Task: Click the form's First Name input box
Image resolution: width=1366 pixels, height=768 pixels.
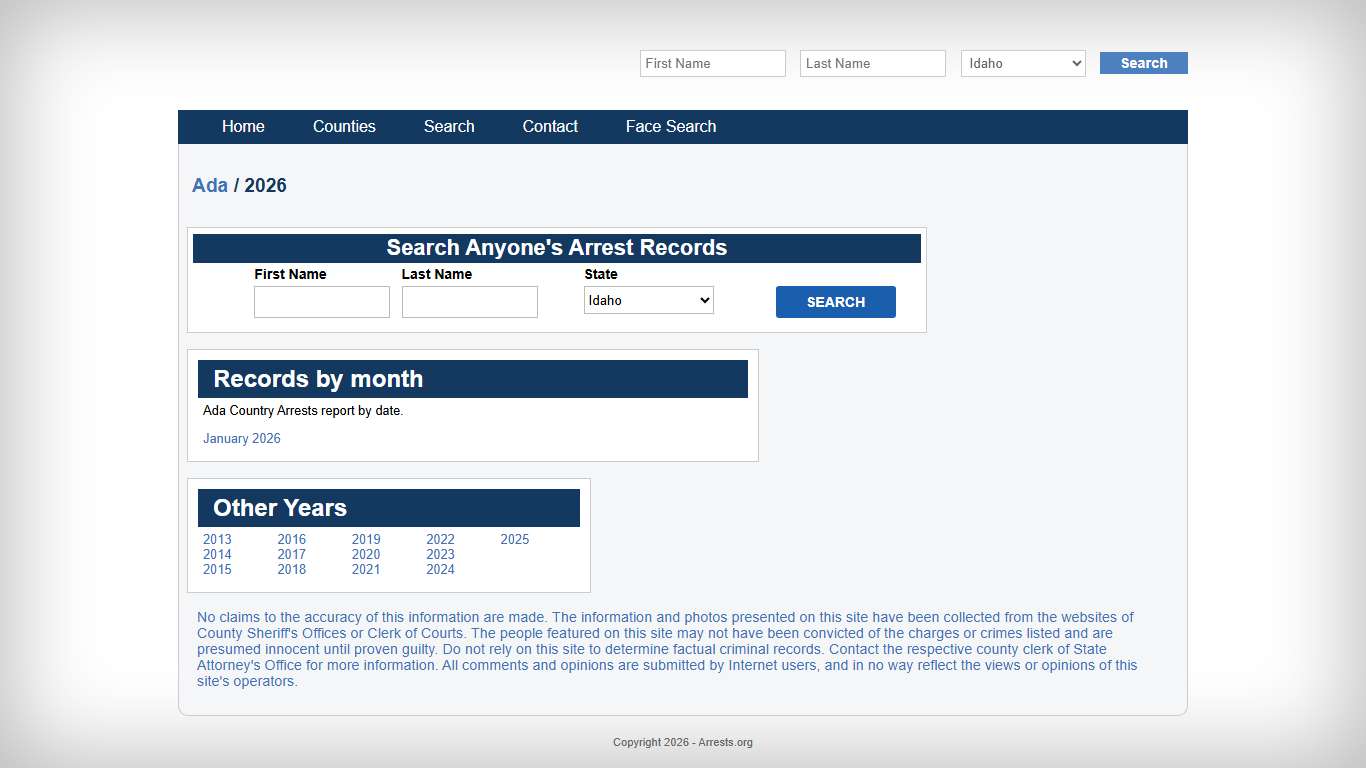Action: coord(321,302)
